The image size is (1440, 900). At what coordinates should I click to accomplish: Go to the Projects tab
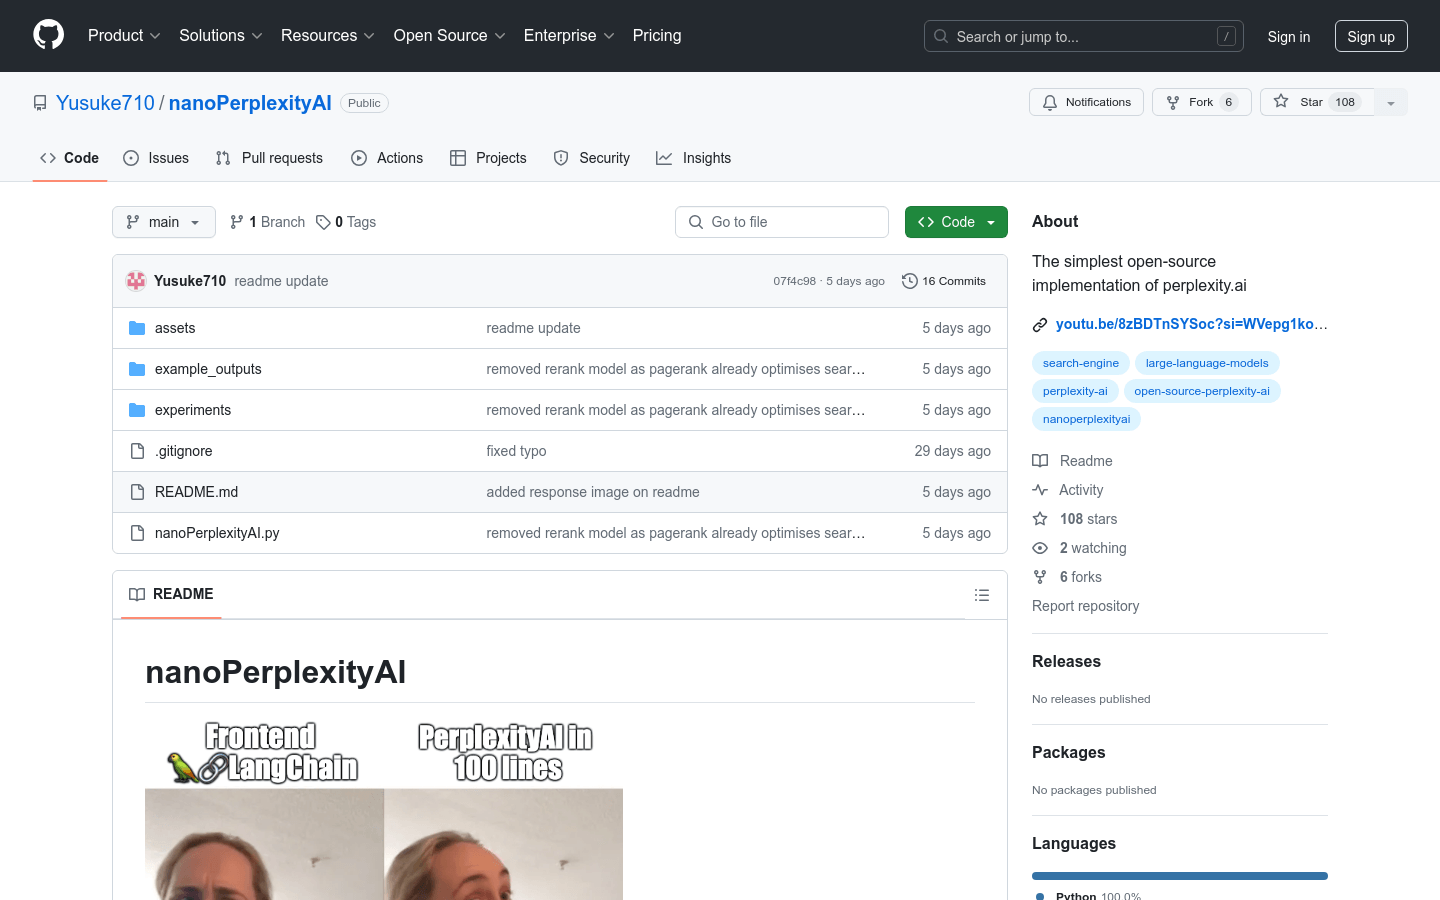[488, 158]
